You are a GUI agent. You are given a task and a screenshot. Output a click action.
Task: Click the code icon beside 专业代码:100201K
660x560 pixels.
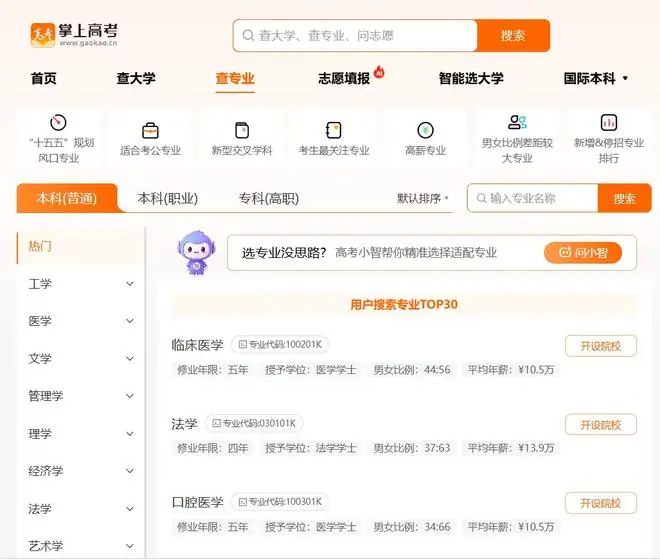point(242,344)
